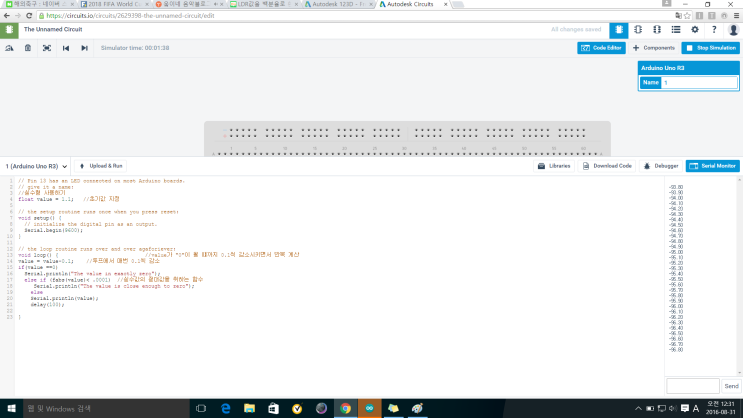Click Download Code button
Viewport: 743px width, 418px height.
[607, 166]
